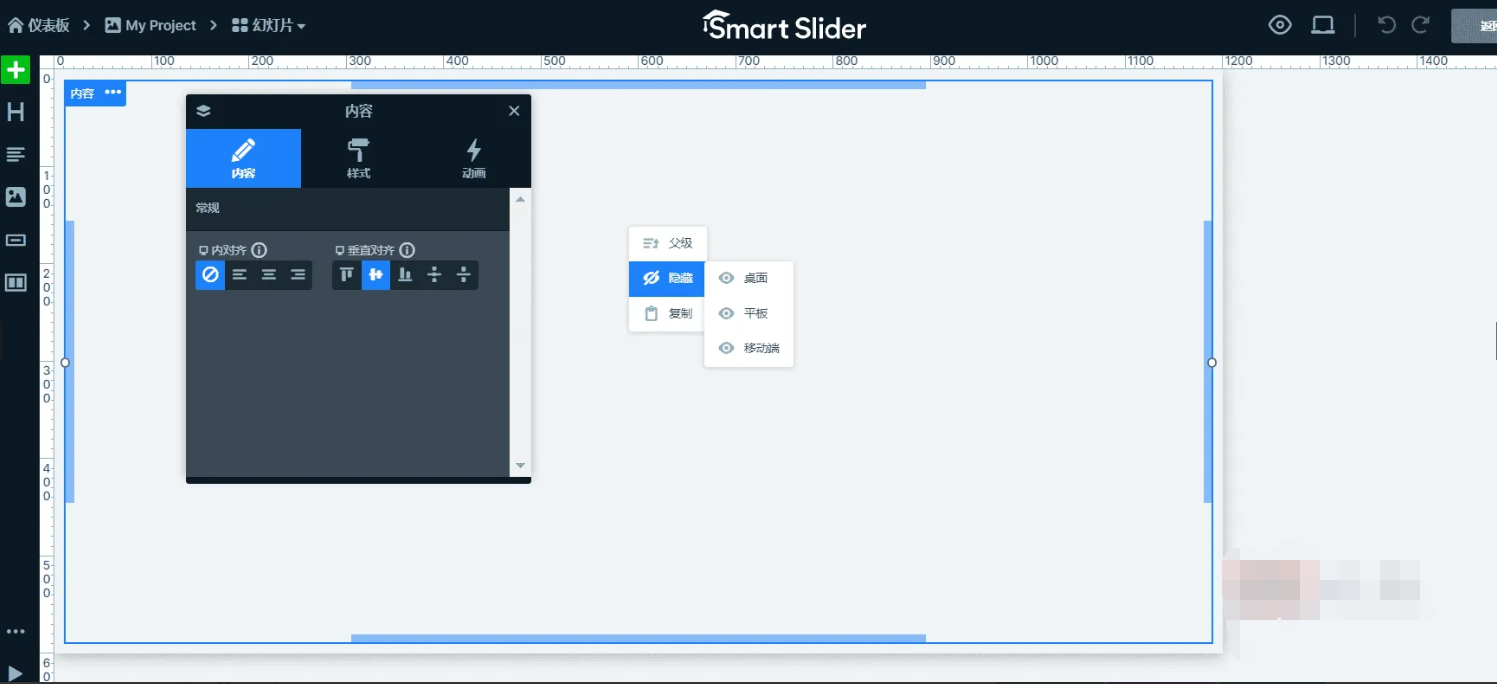Click the gray button at top right

tap(1474, 26)
